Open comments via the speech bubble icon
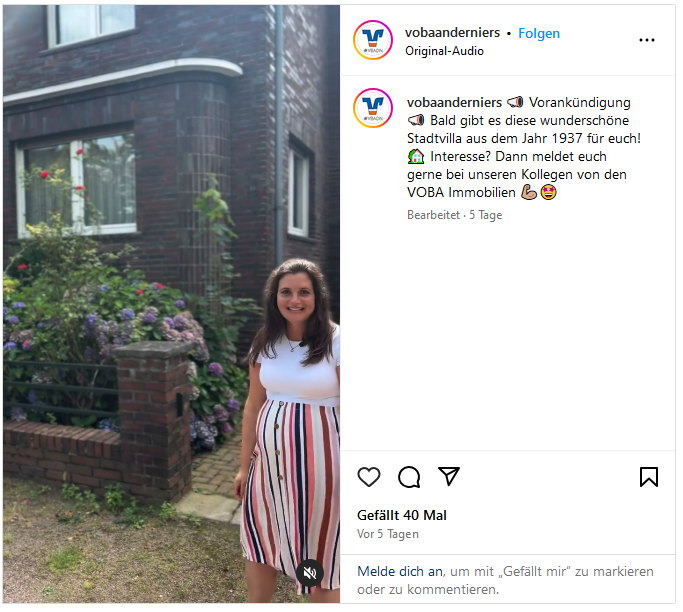The width and height of the screenshot is (683, 612). coord(409,477)
